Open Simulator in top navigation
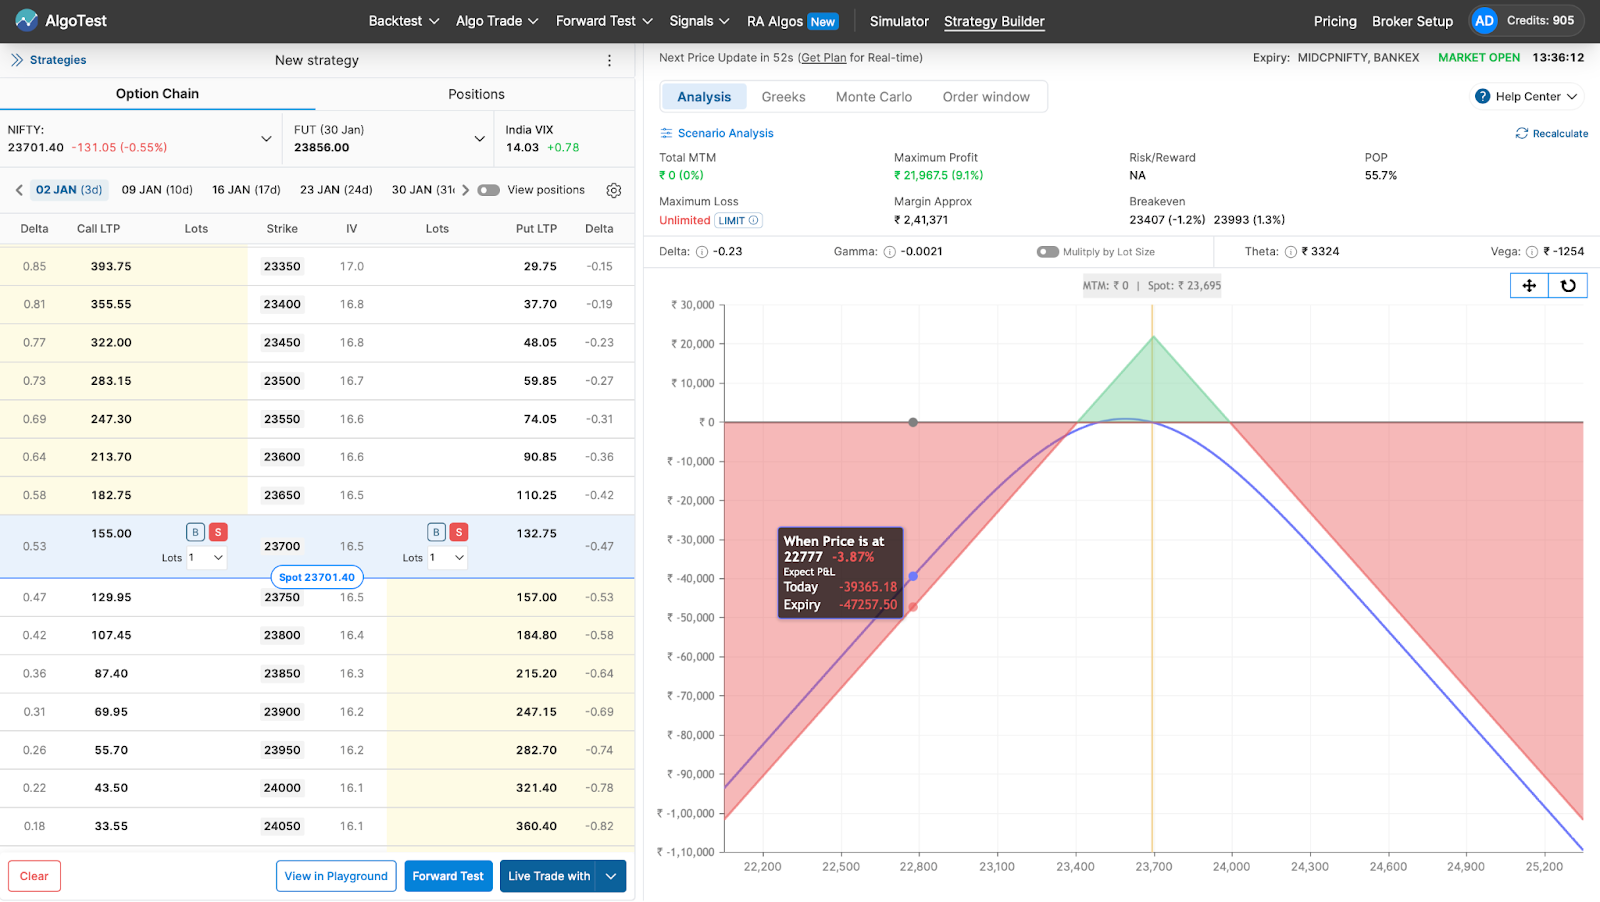Screen dimensions: 1600x902 tap(899, 21)
